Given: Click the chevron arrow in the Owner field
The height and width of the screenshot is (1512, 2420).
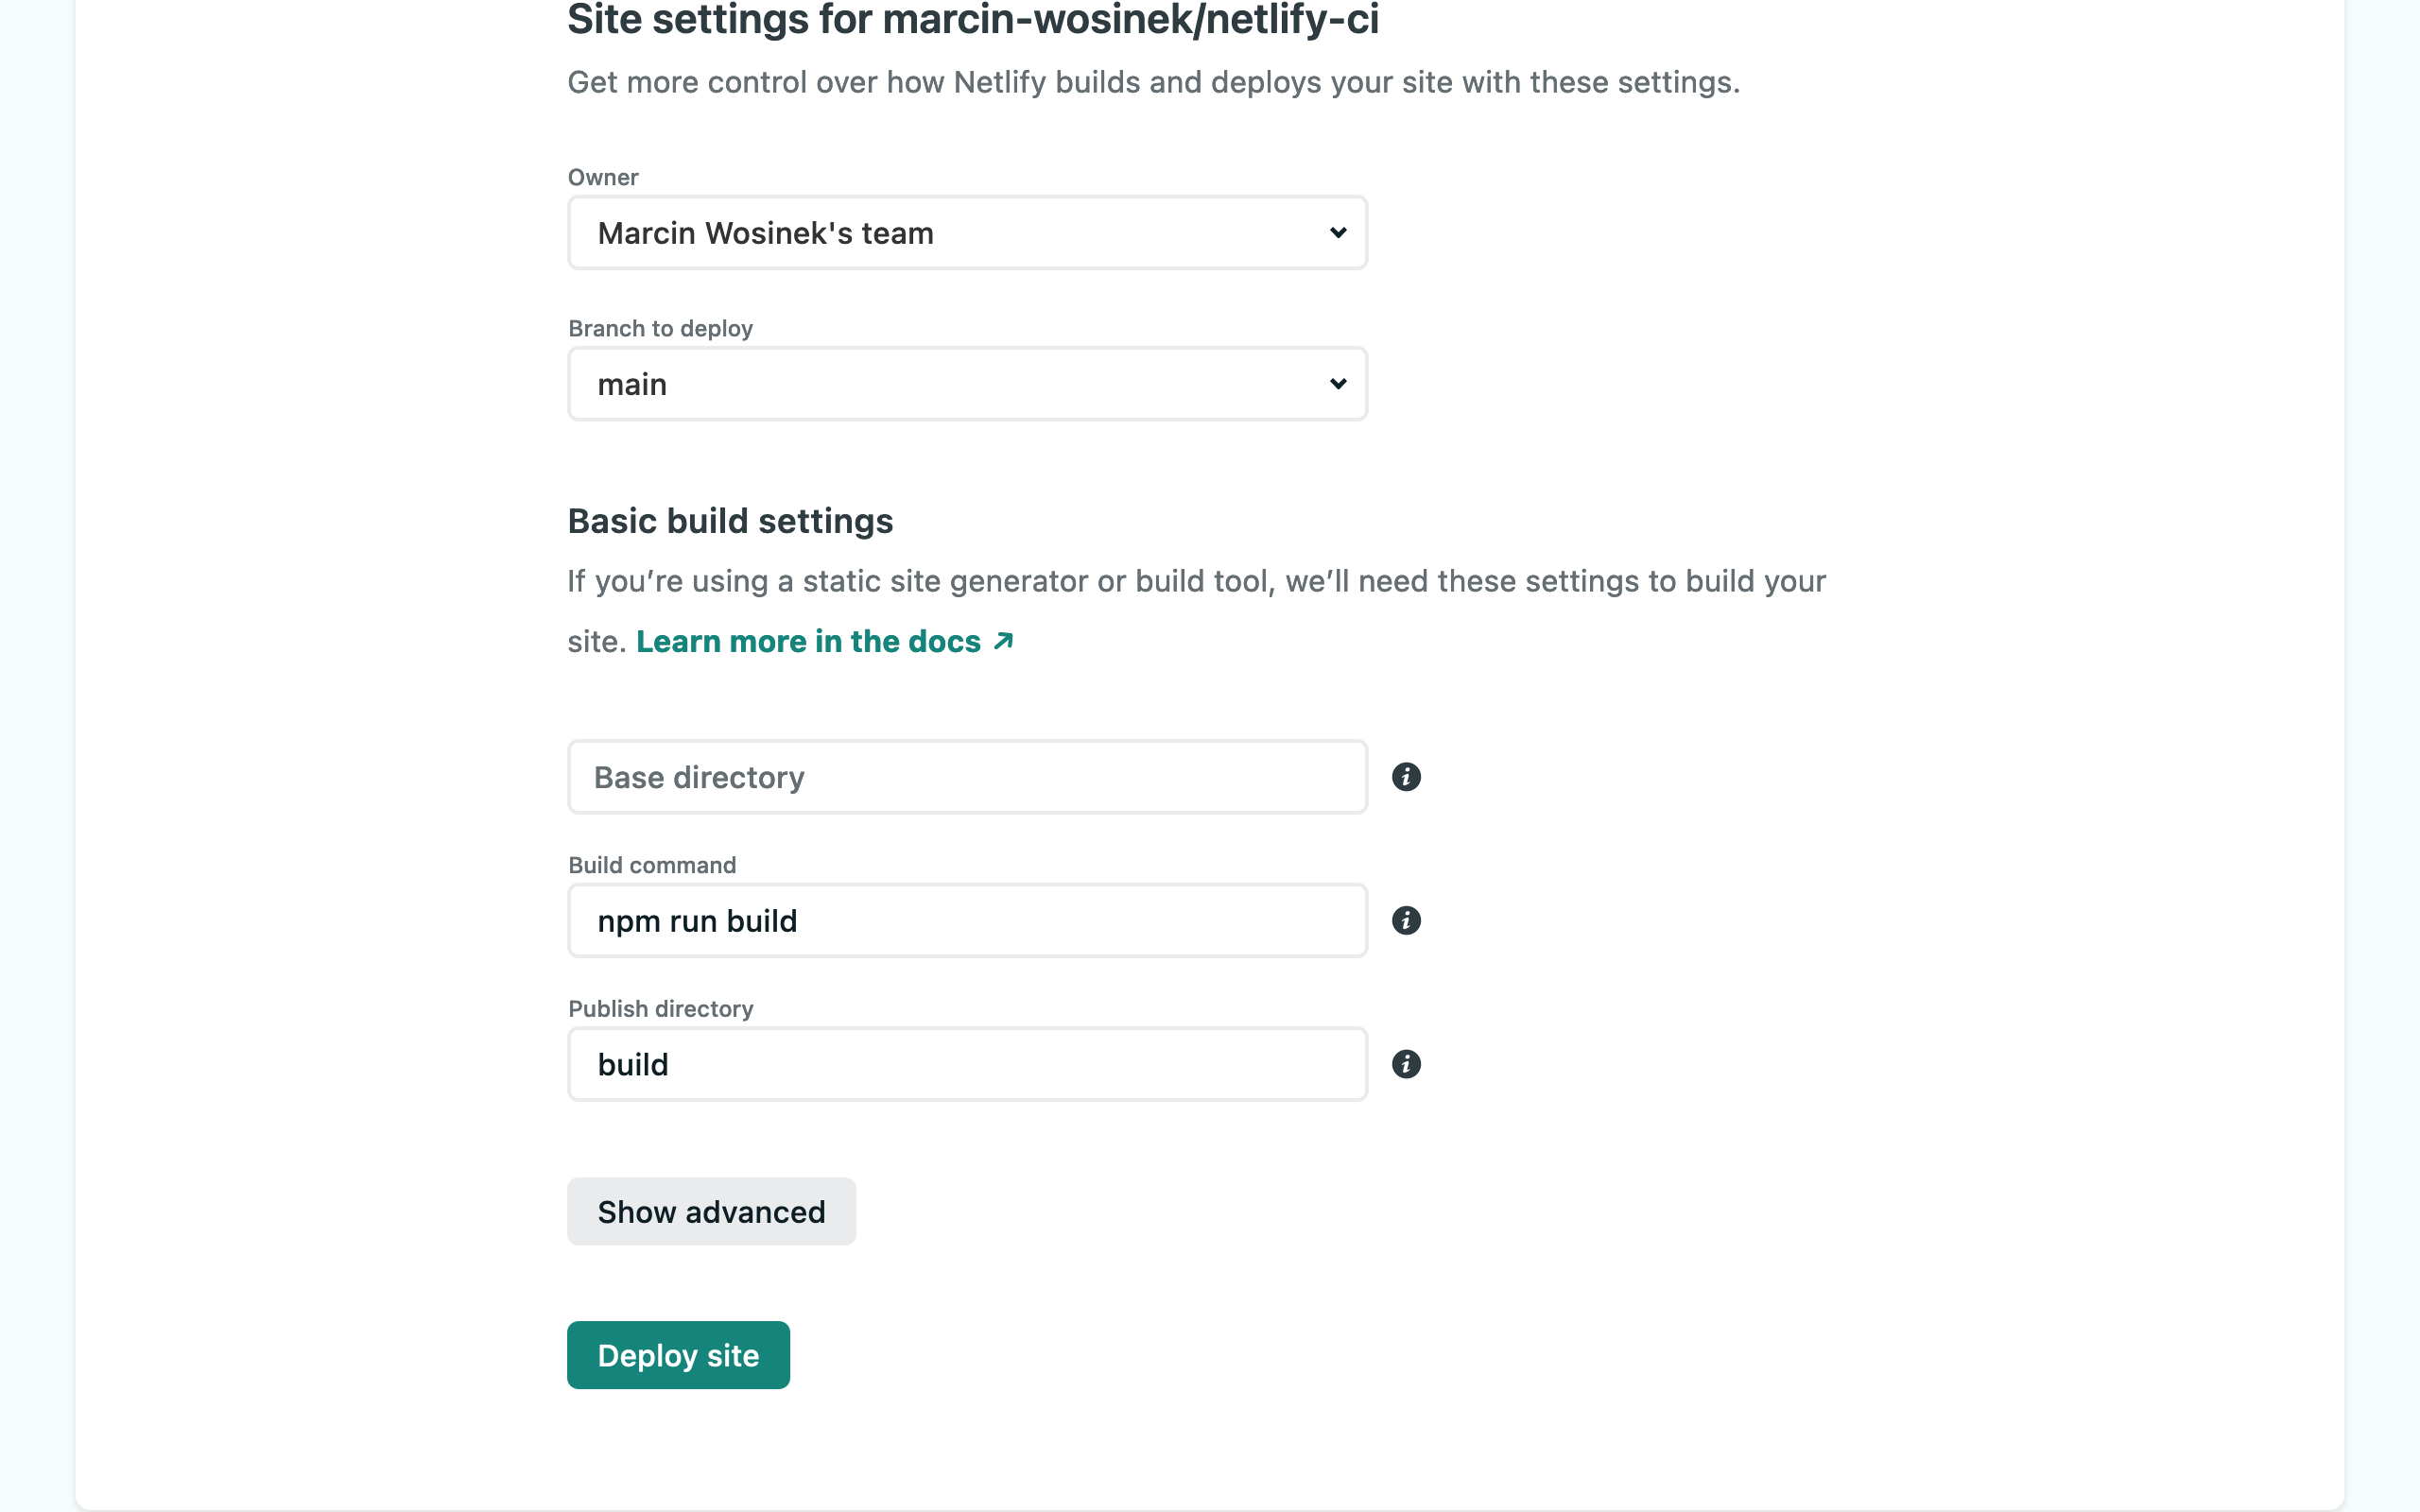Looking at the screenshot, I should 1338,233.
